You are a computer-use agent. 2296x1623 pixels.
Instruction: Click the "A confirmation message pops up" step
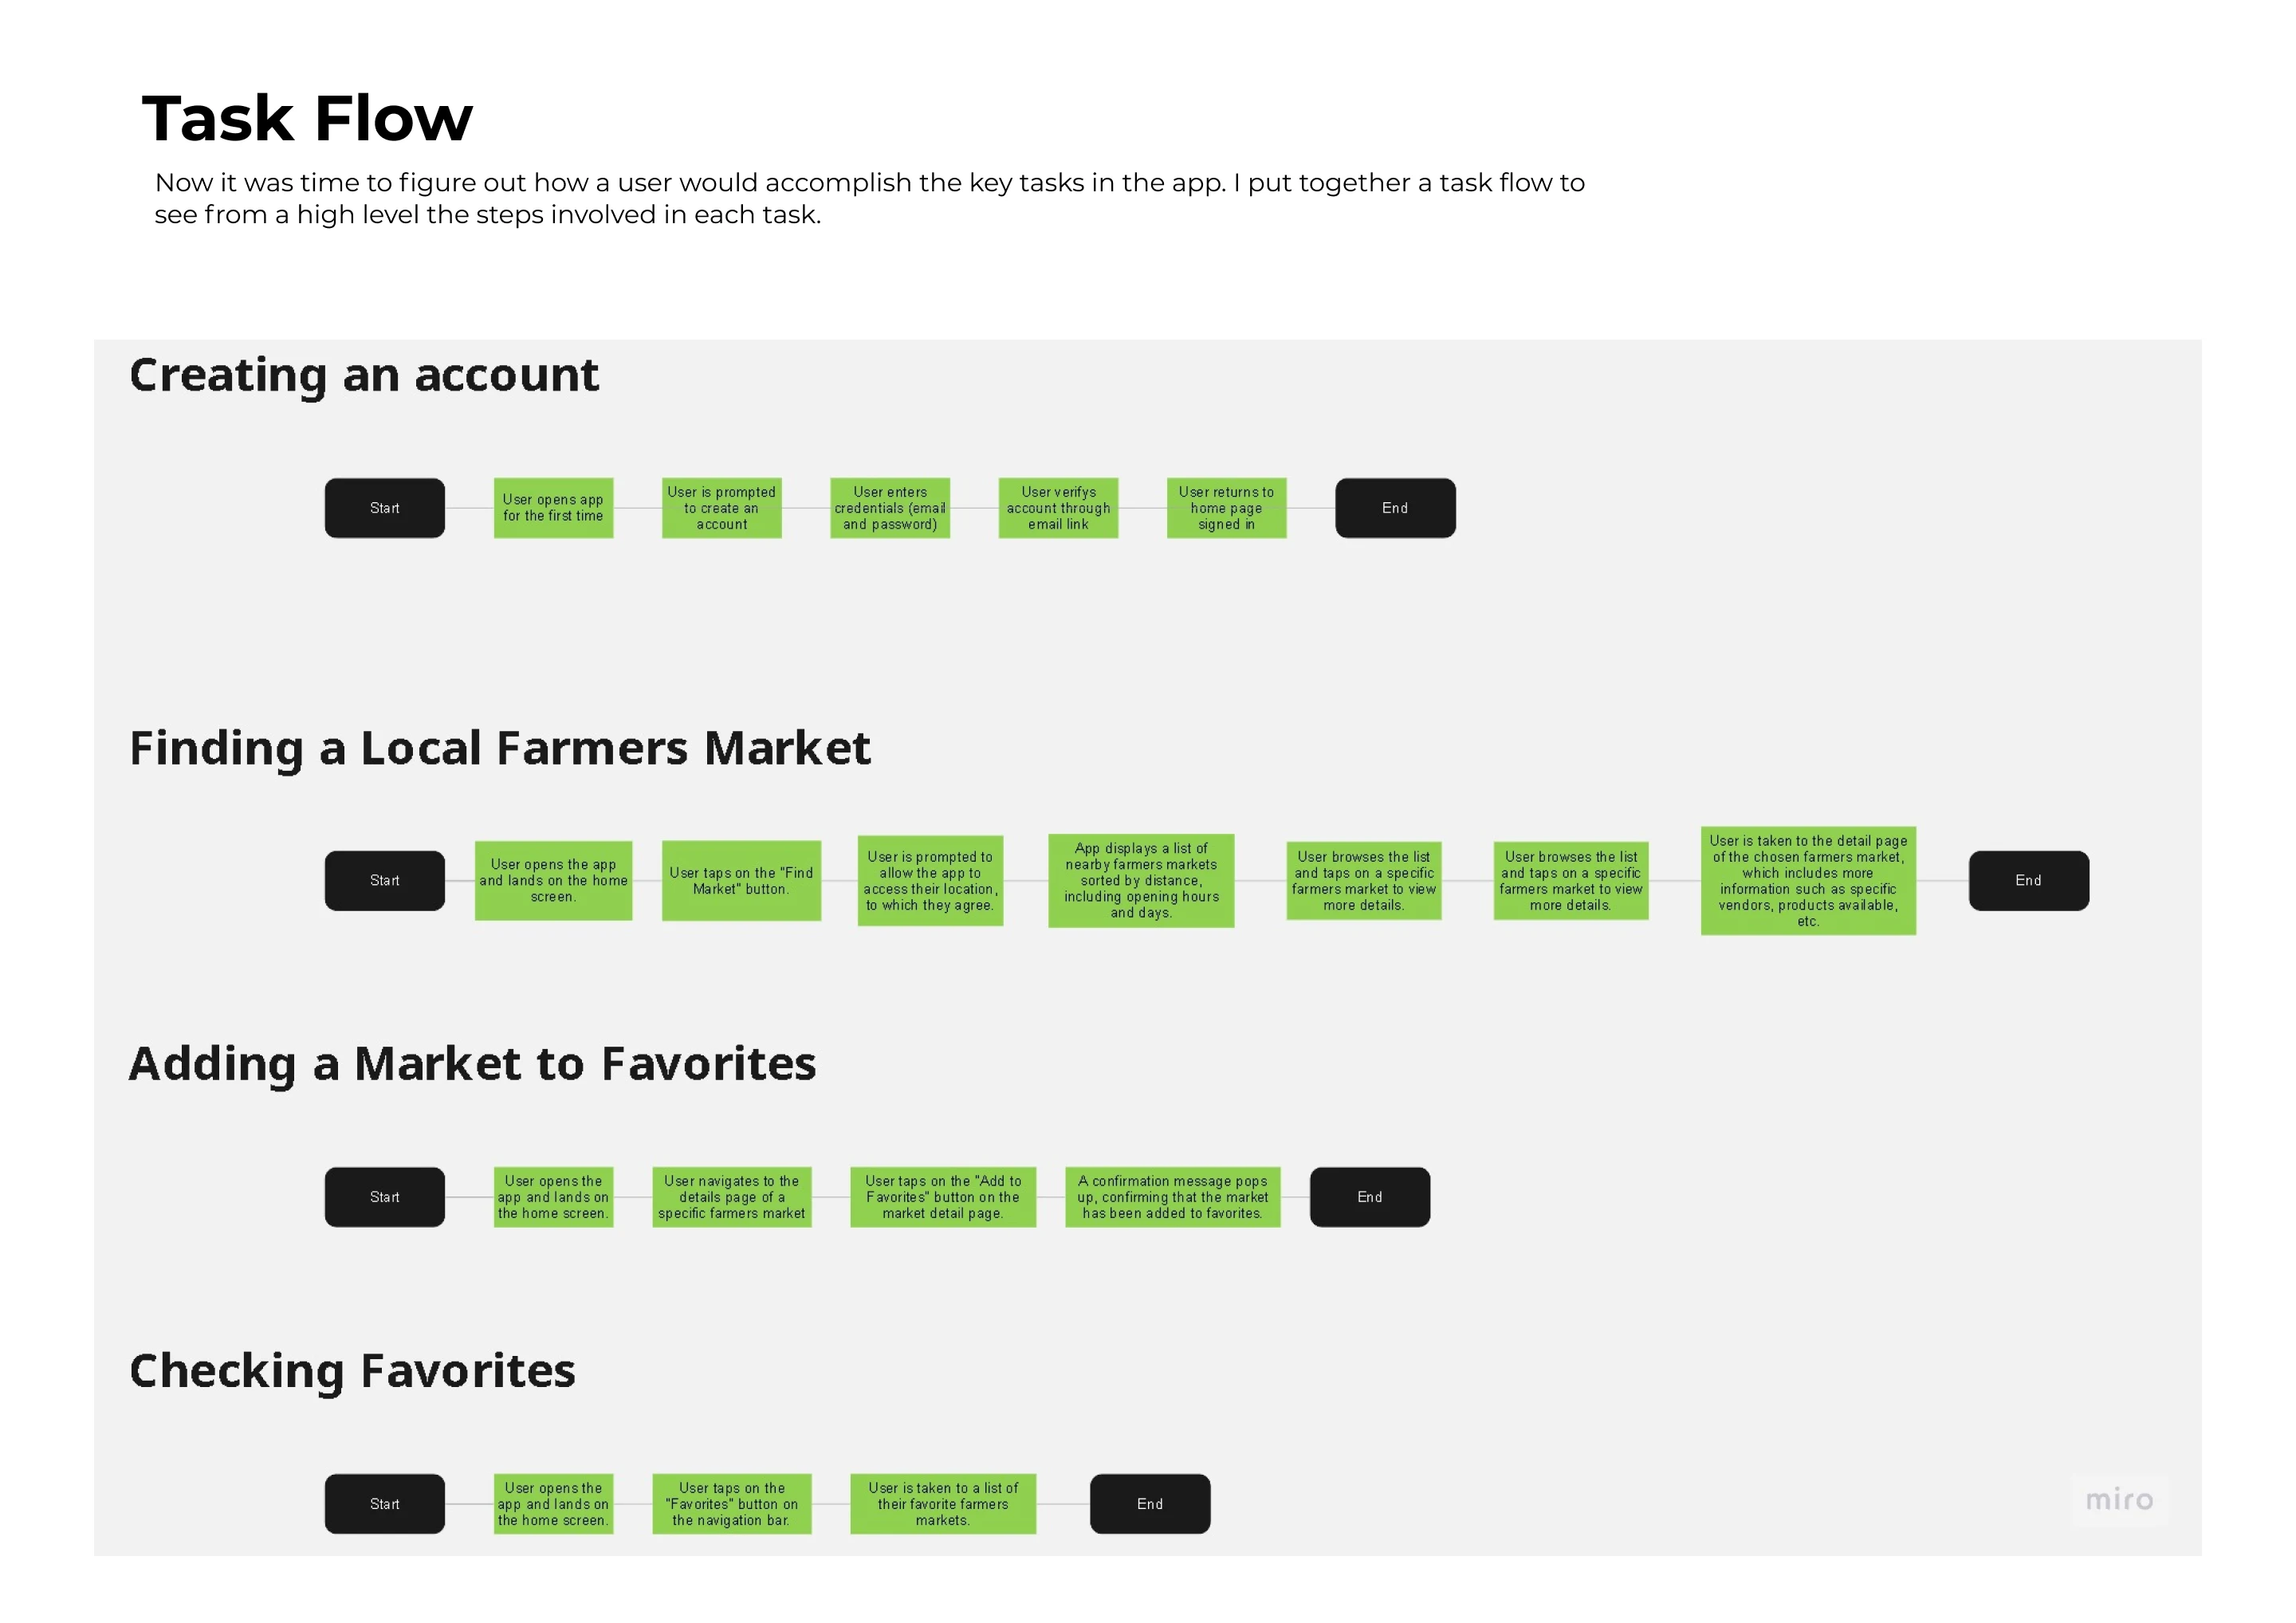click(x=1172, y=1197)
